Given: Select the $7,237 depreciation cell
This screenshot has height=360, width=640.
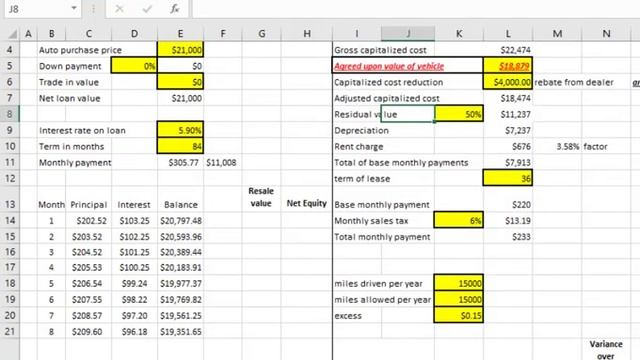Looking at the screenshot, I should pos(508,130).
